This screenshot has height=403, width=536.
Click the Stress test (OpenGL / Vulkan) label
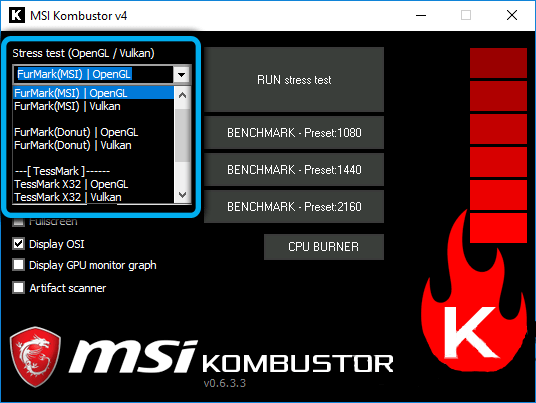click(83, 53)
